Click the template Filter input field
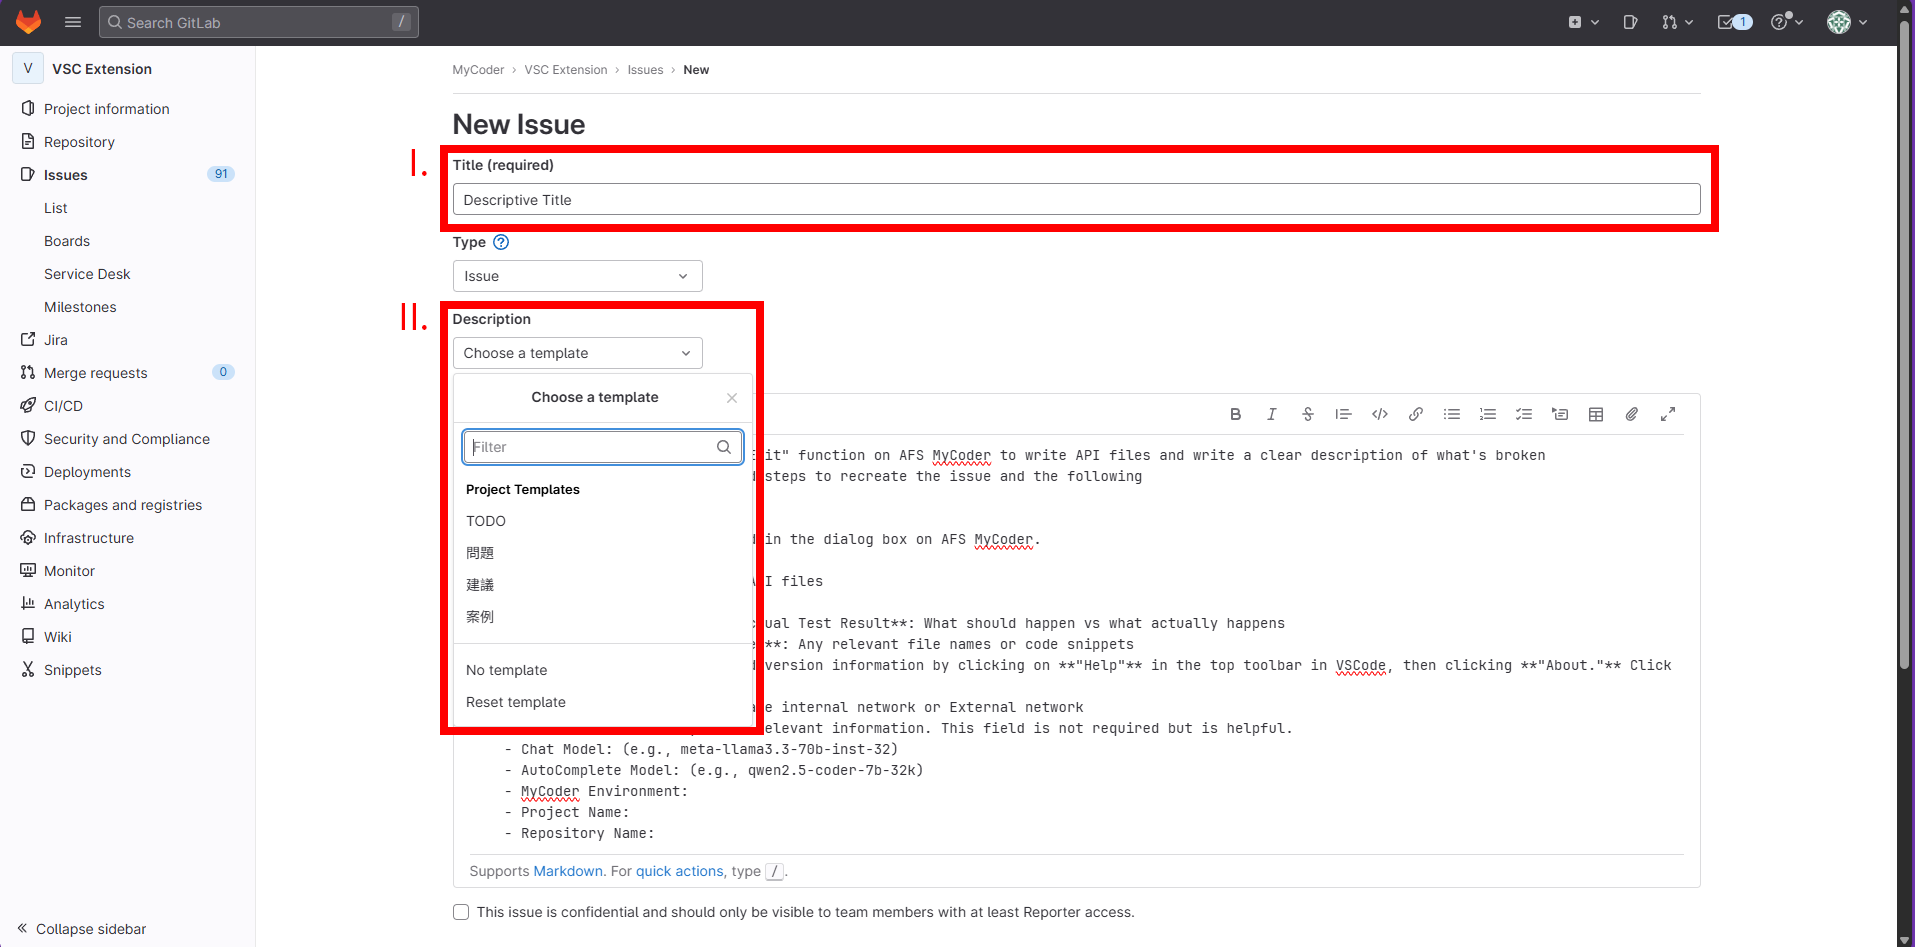Screen dimensions: 1915x947 point(603,447)
